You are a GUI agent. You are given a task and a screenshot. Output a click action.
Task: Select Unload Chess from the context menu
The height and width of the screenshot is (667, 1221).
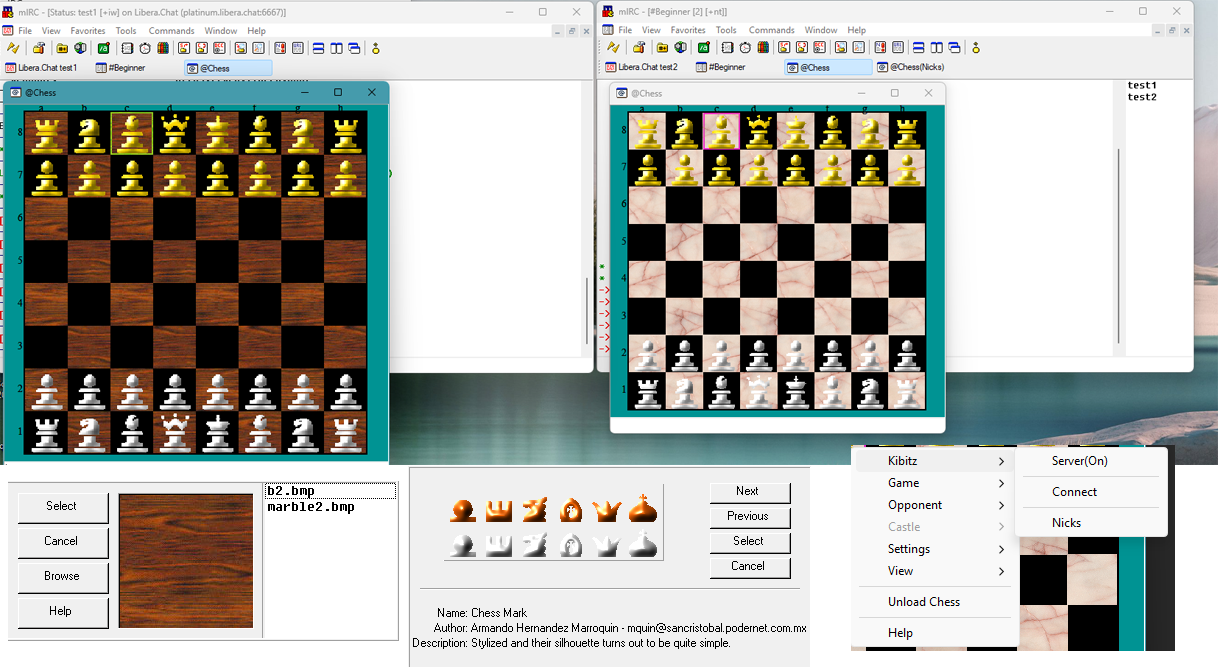[935, 602]
